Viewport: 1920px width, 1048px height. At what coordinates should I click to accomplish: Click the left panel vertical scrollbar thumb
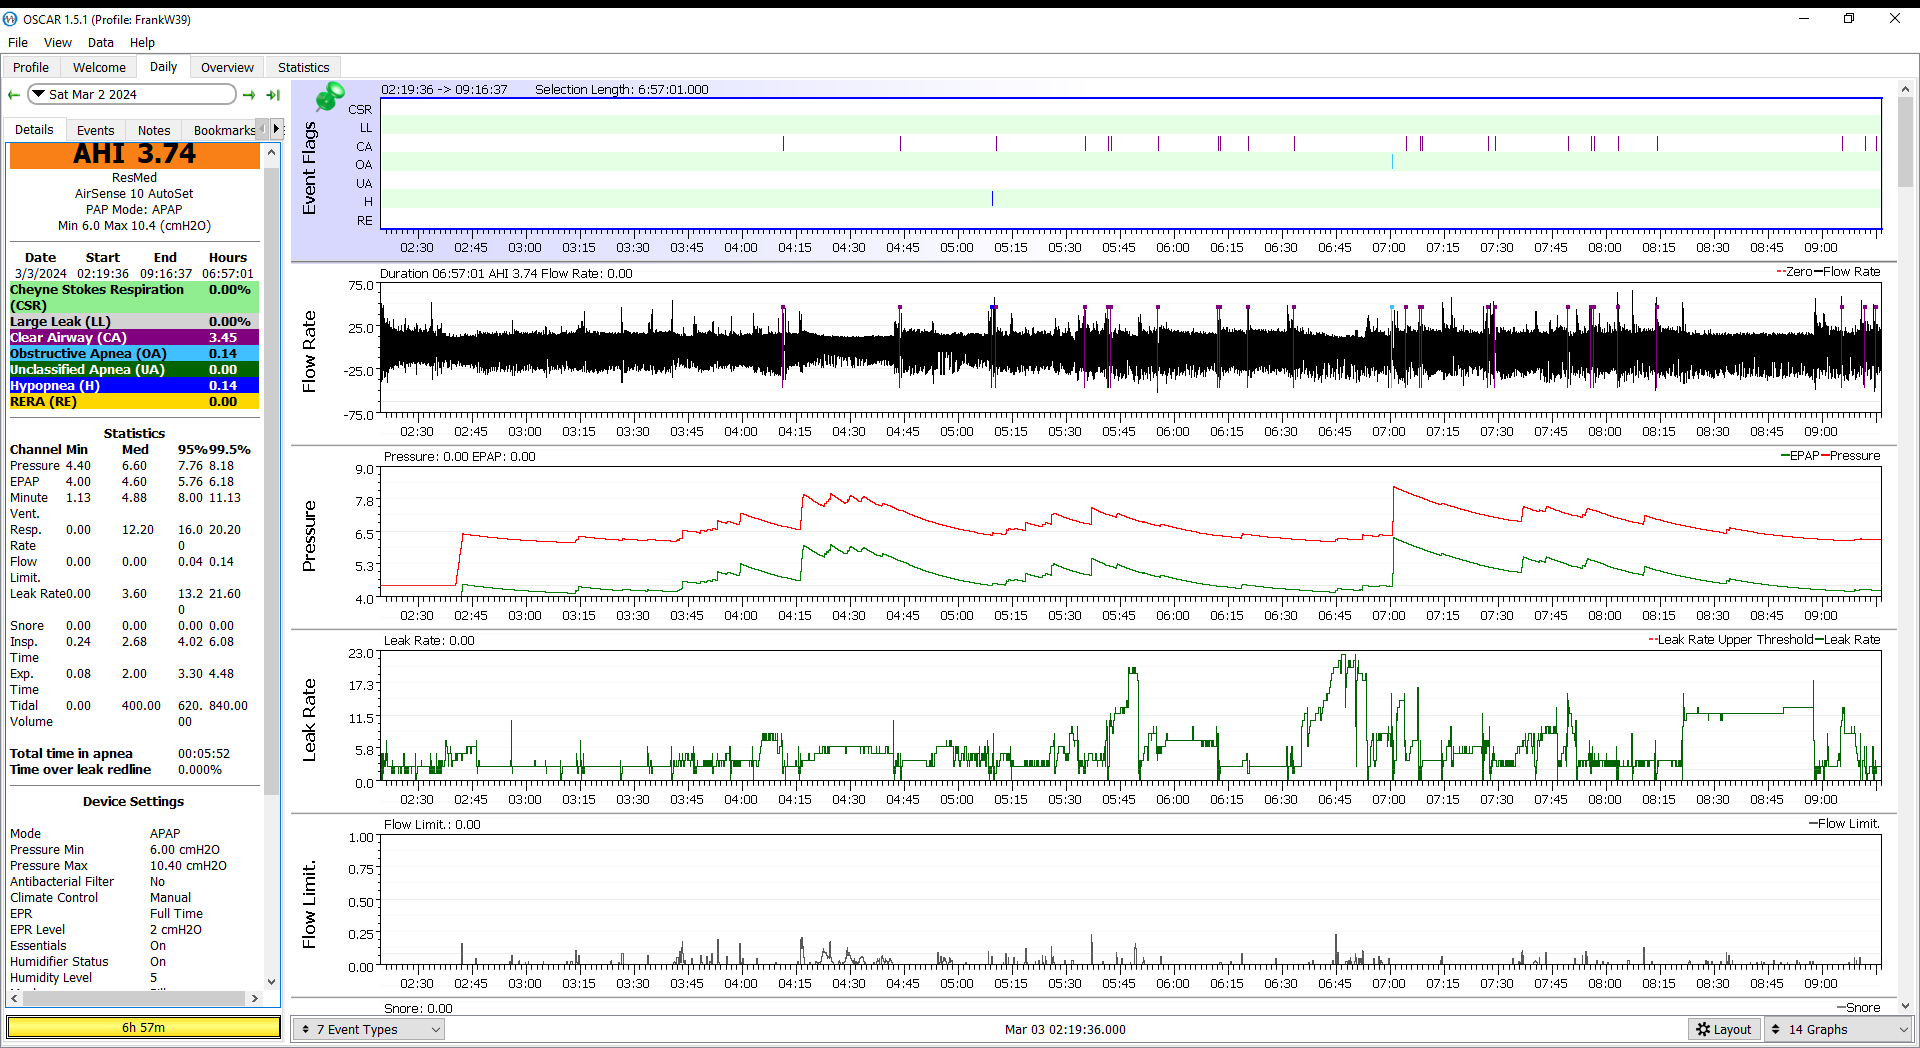271,480
